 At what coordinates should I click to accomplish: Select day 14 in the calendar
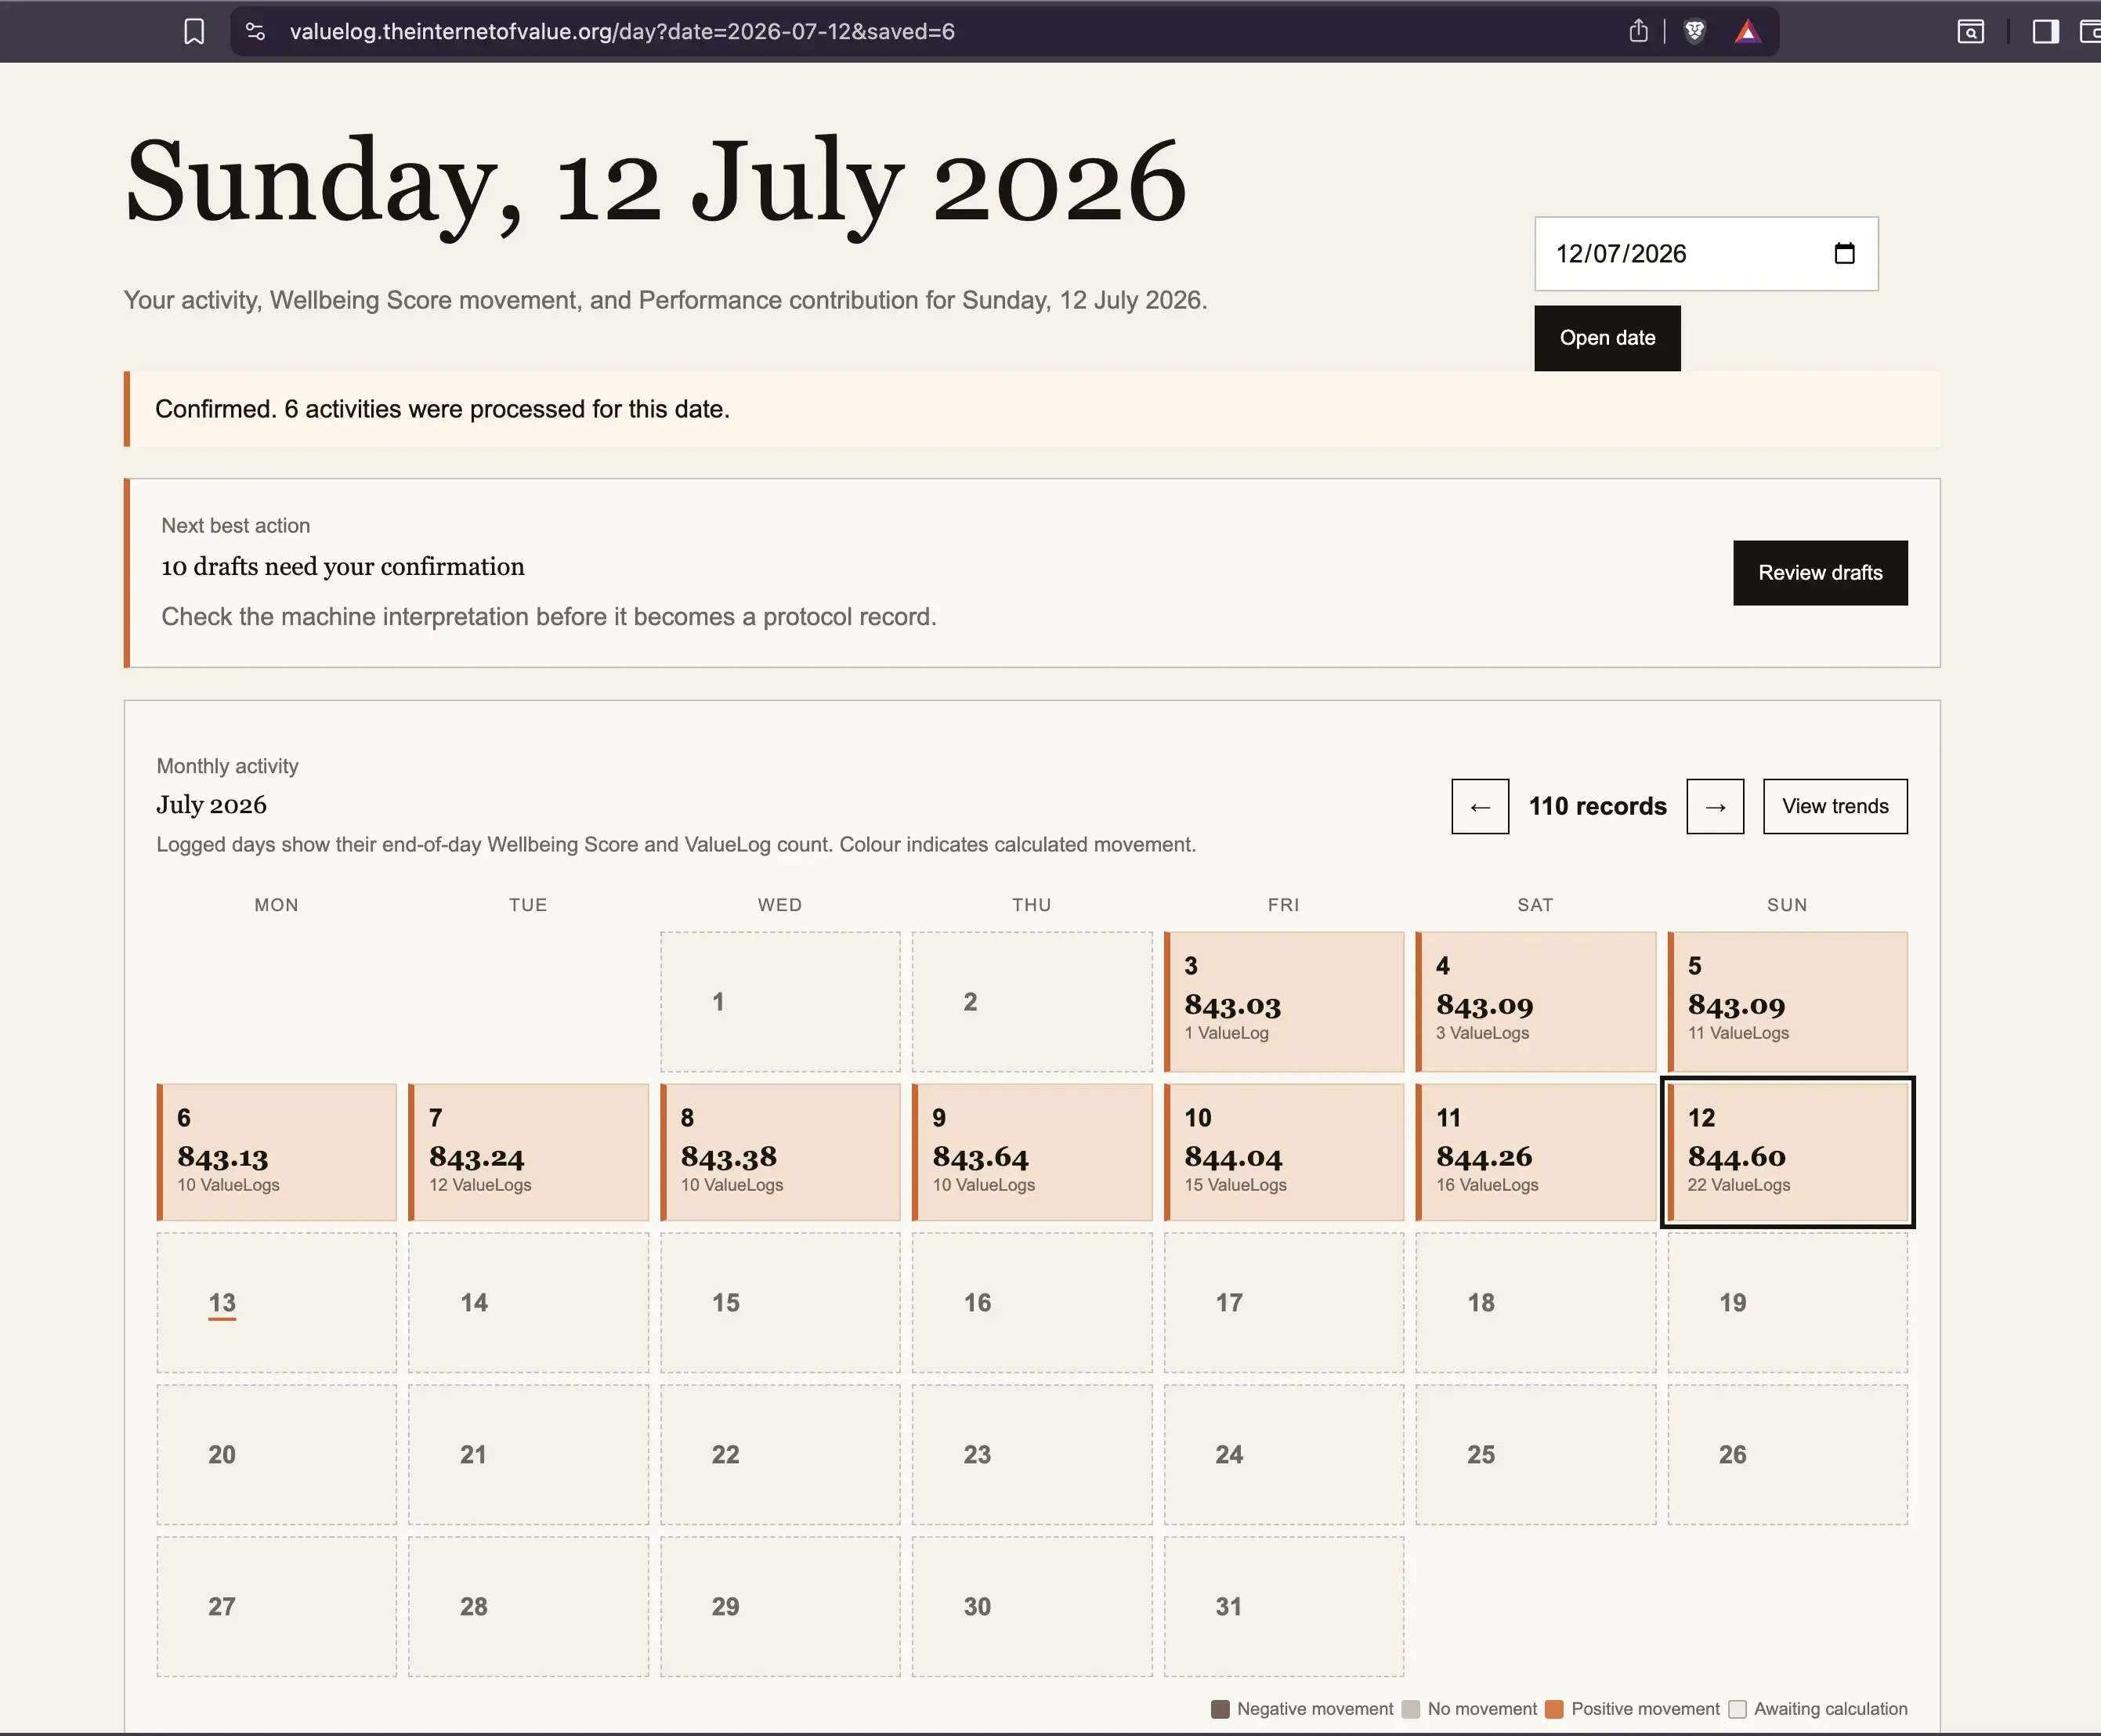tap(528, 1303)
